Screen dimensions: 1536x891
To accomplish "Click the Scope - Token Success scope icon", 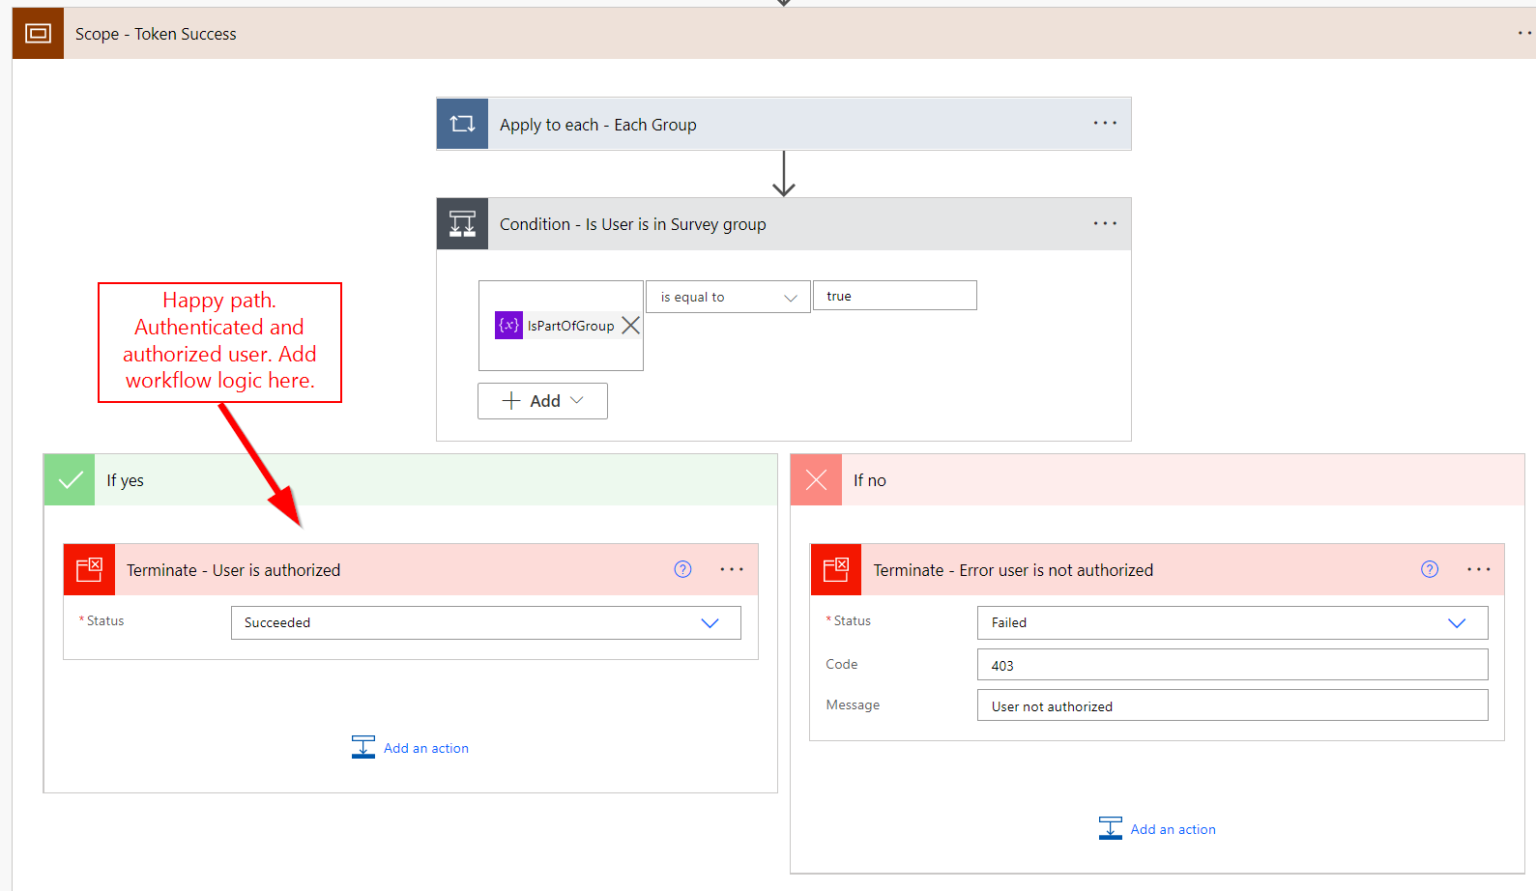I will coord(37,33).
